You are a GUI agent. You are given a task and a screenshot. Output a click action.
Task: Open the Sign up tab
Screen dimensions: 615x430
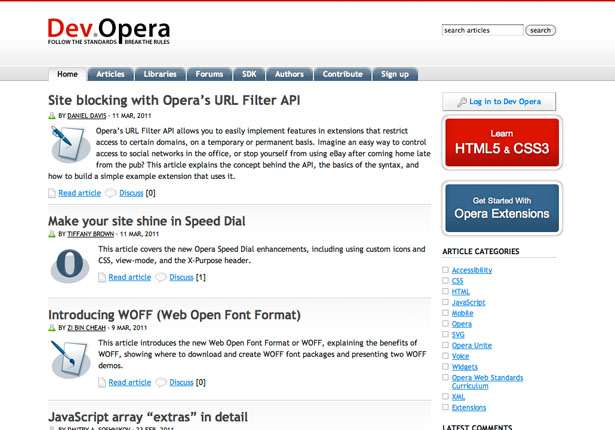(x=395, y=74)
